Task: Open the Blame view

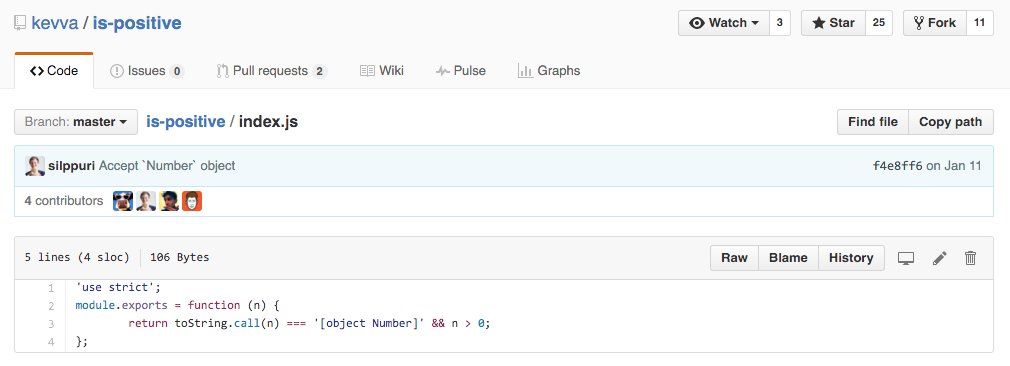Action: tap(788, 258)
